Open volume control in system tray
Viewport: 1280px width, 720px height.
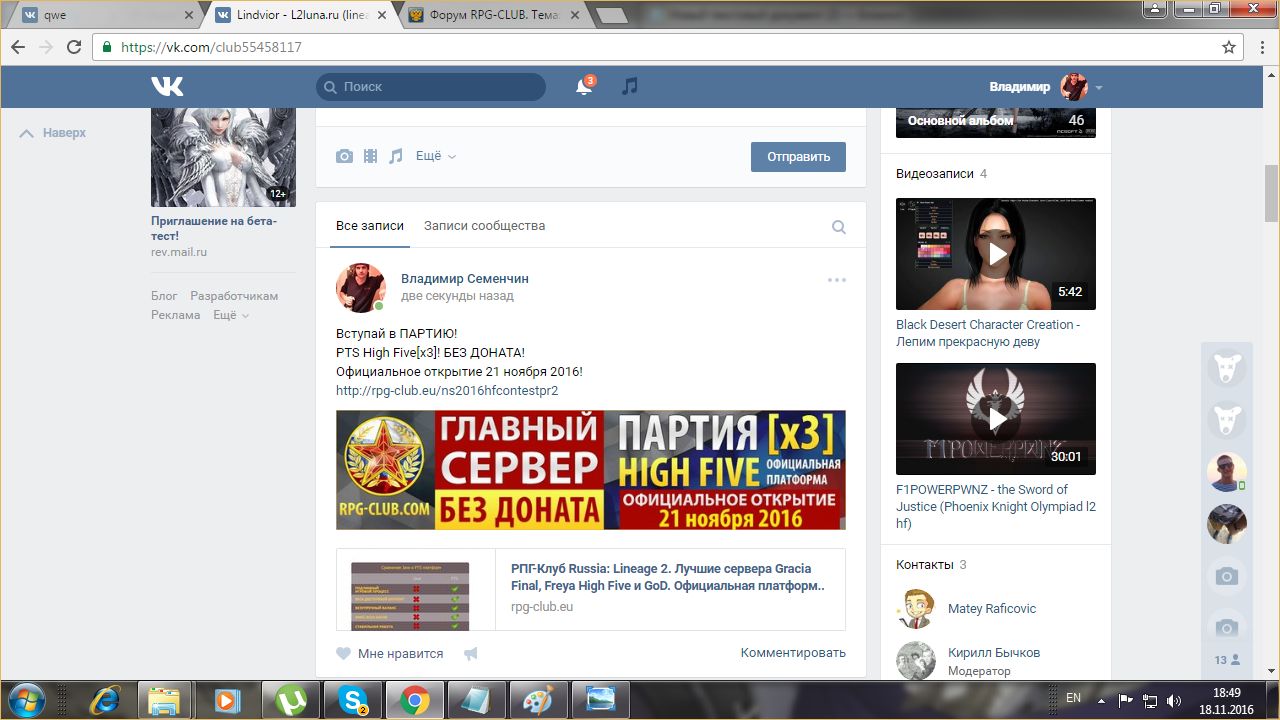point(1174,700)
